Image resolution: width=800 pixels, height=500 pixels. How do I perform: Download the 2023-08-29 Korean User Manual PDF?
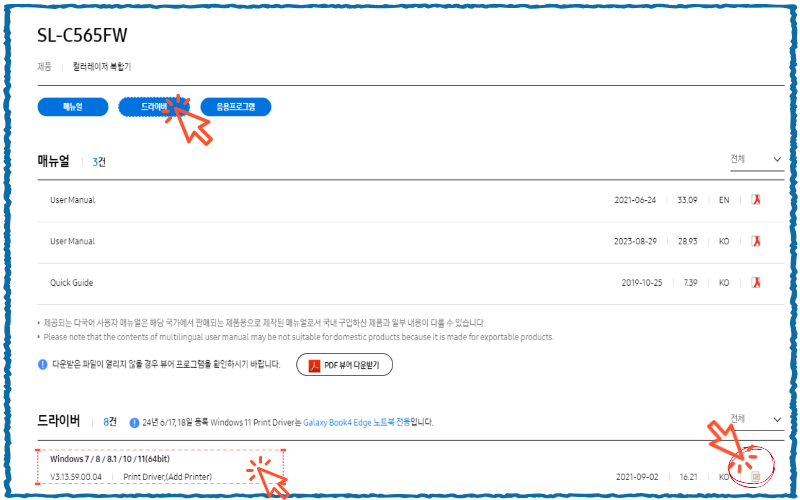pos(756,241)
